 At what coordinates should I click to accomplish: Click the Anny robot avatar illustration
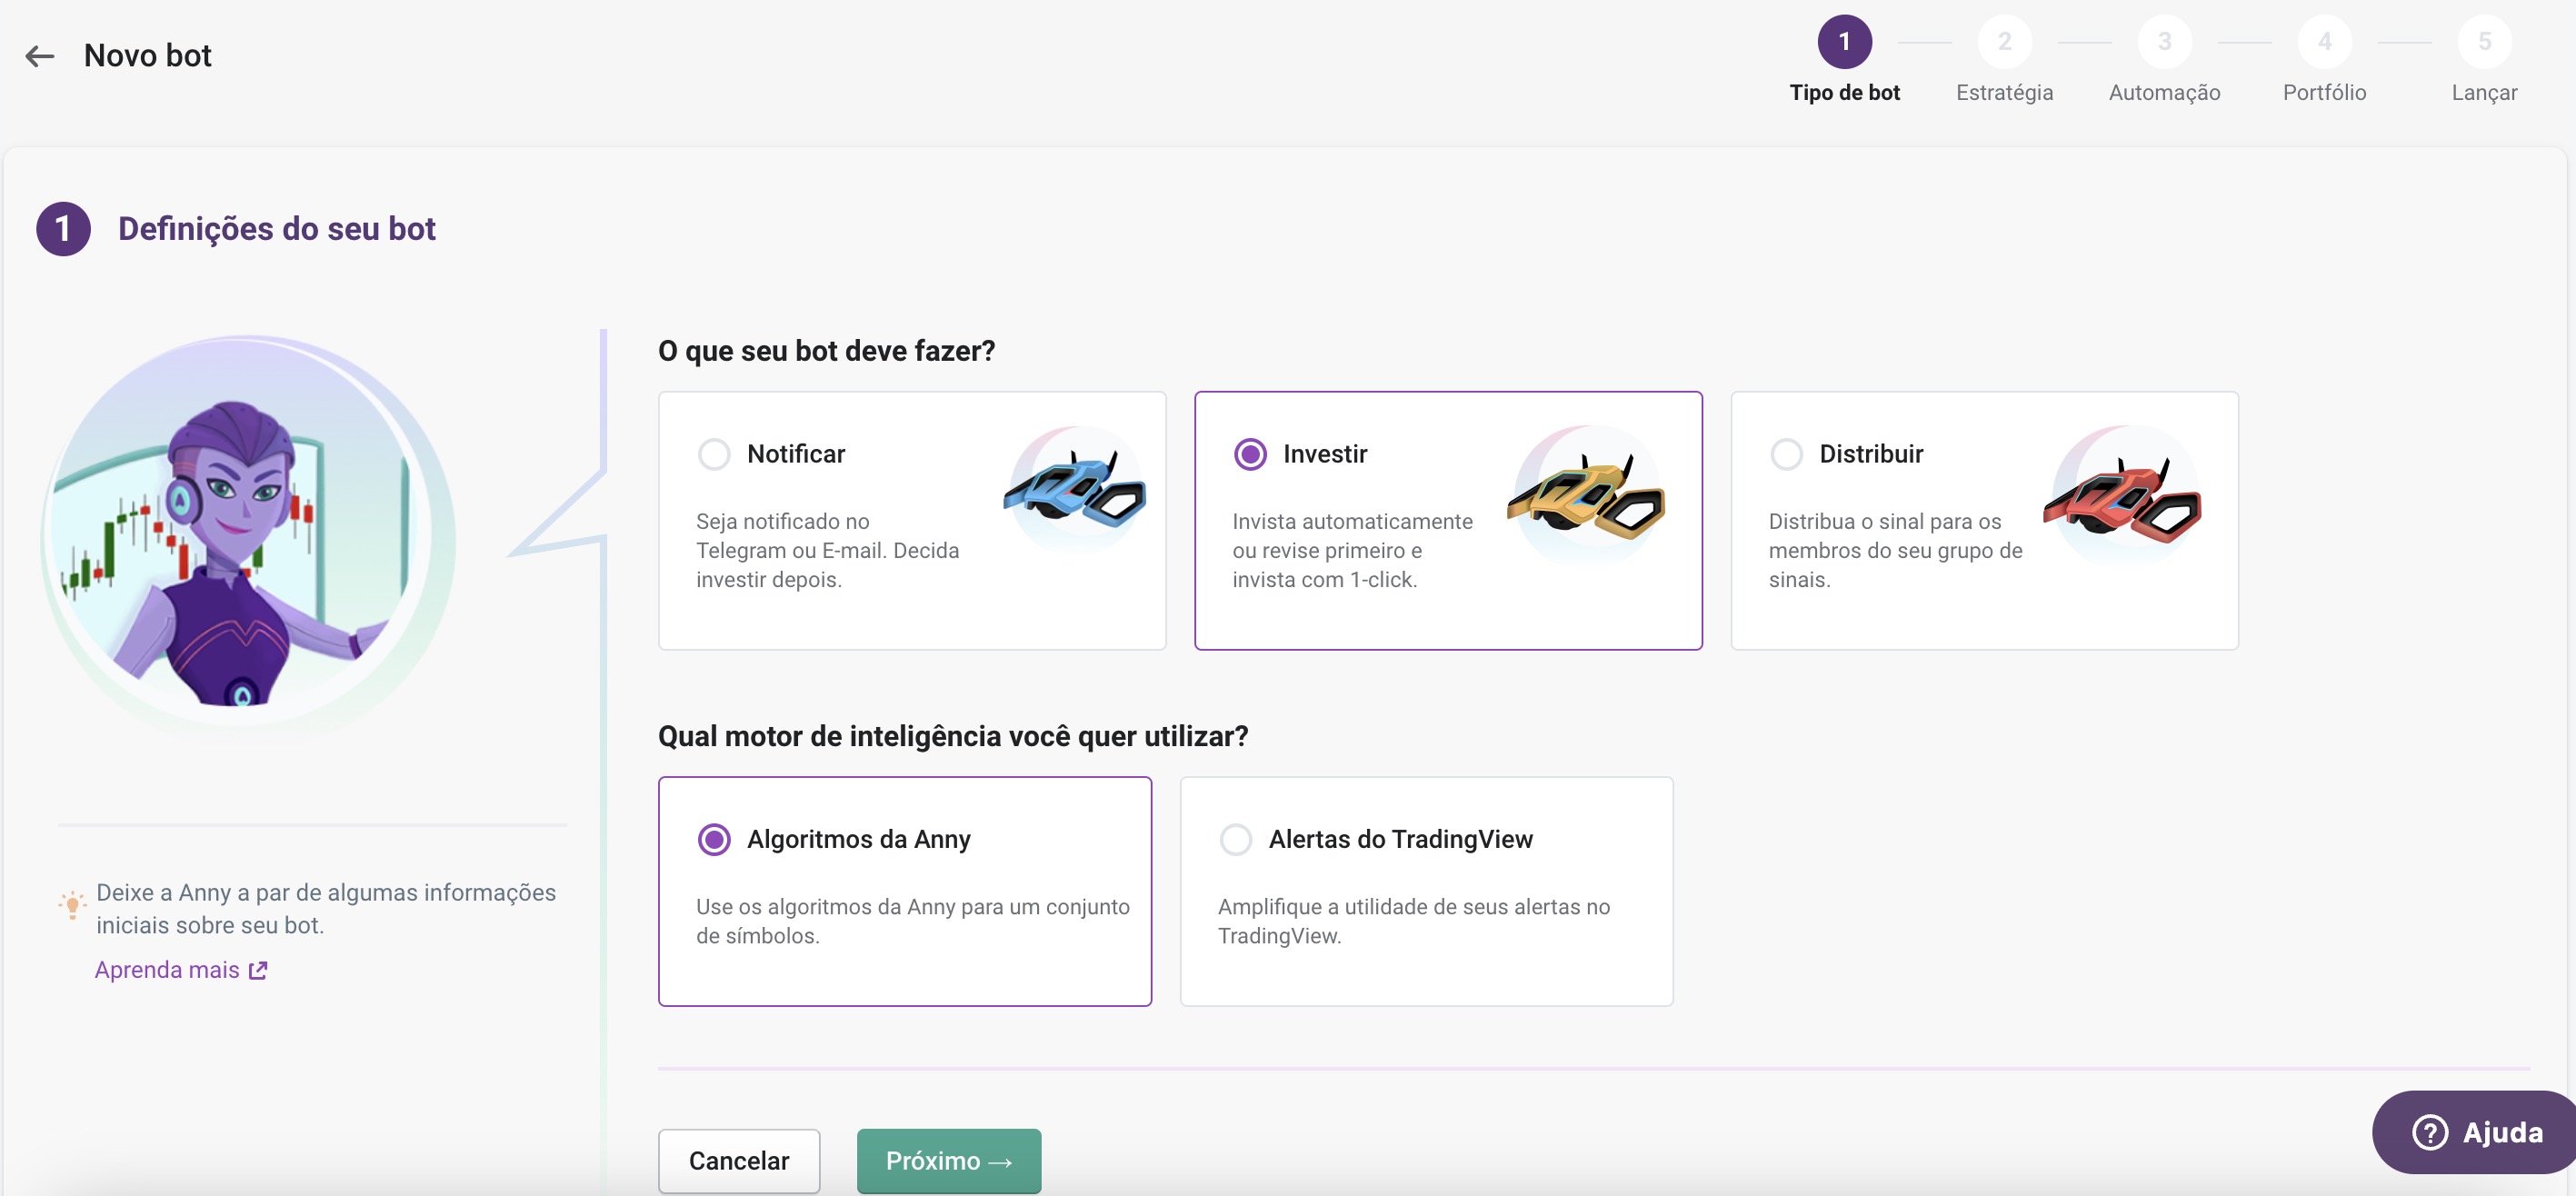[247, 539]
